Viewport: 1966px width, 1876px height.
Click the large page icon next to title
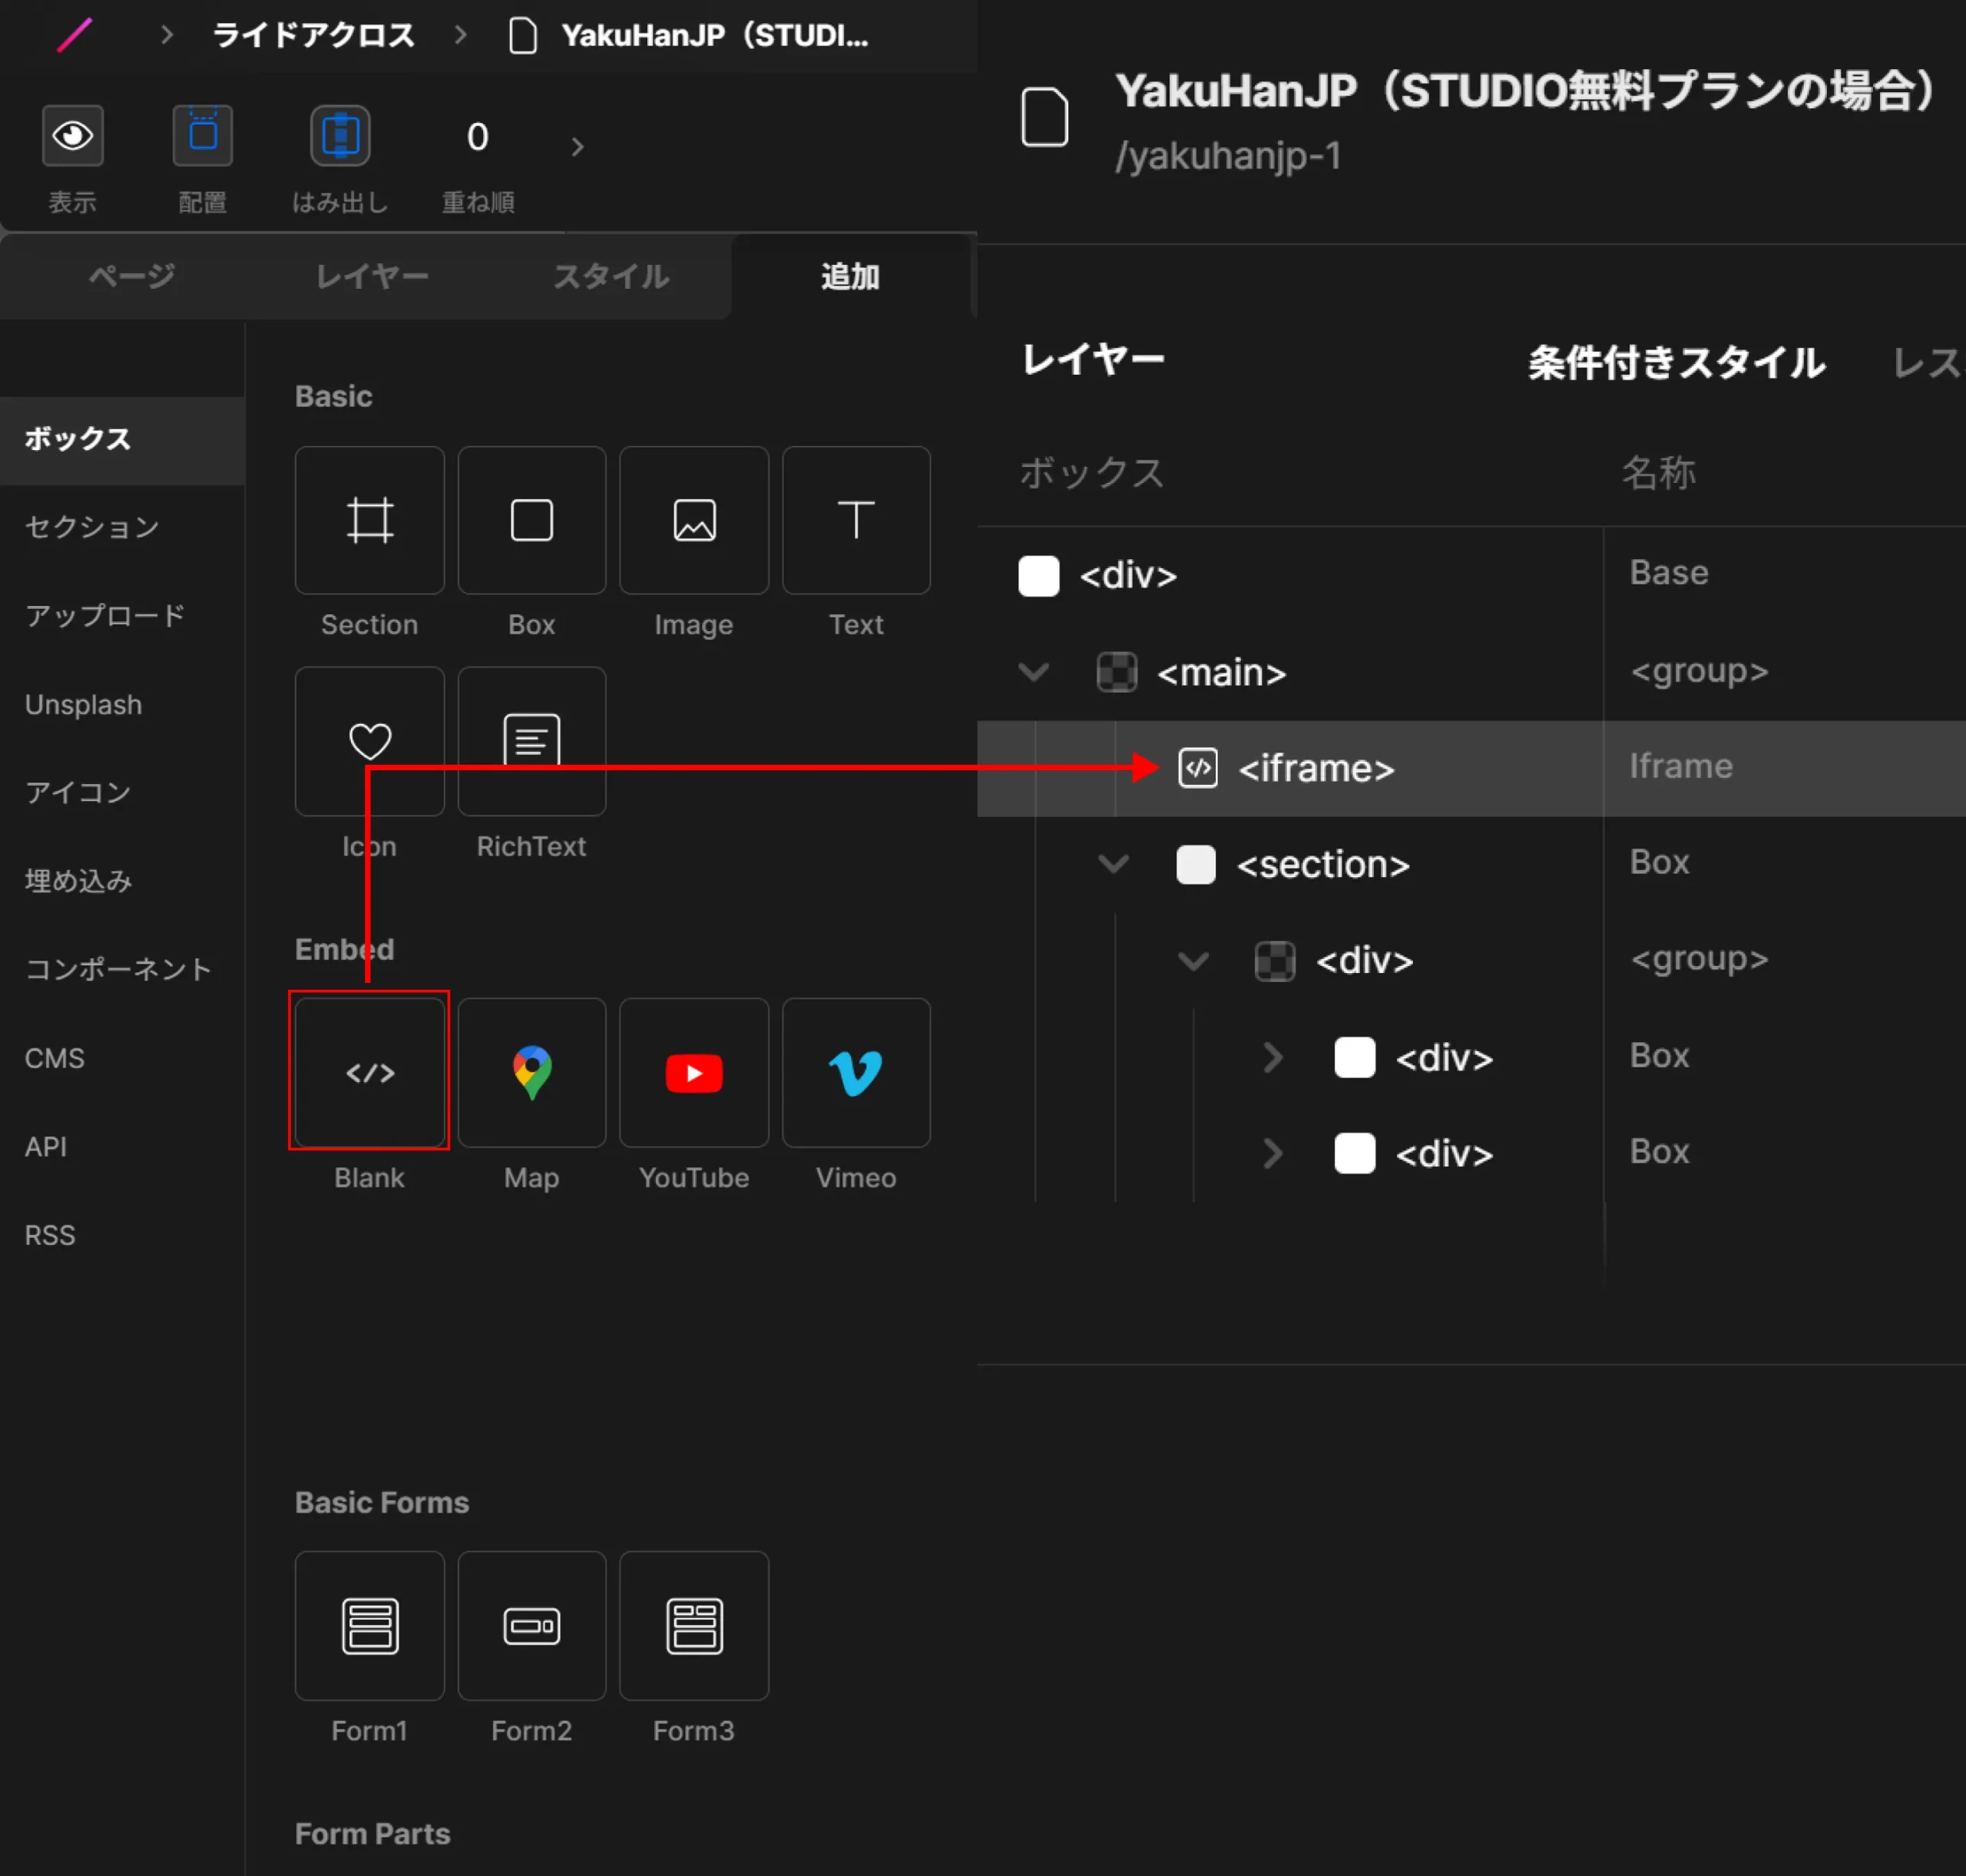click(1044, 117)
